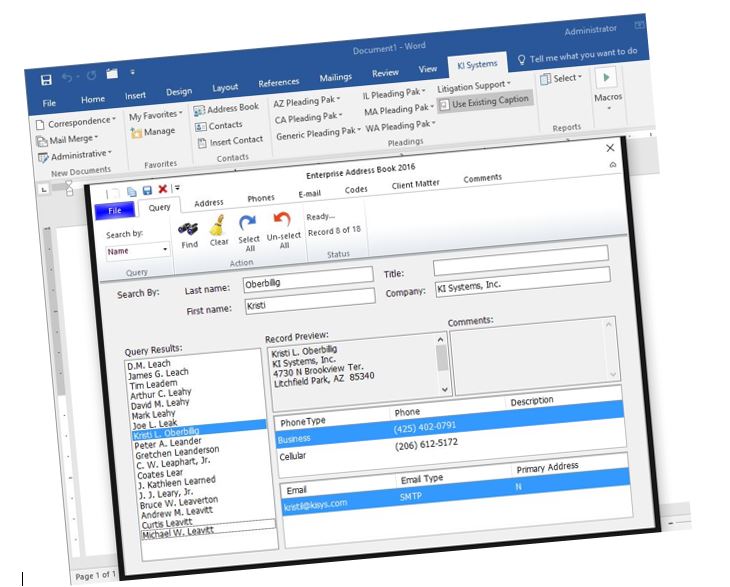Open AZ Pleading Pak menu
730x587 pixels.
tap(307, 101)
